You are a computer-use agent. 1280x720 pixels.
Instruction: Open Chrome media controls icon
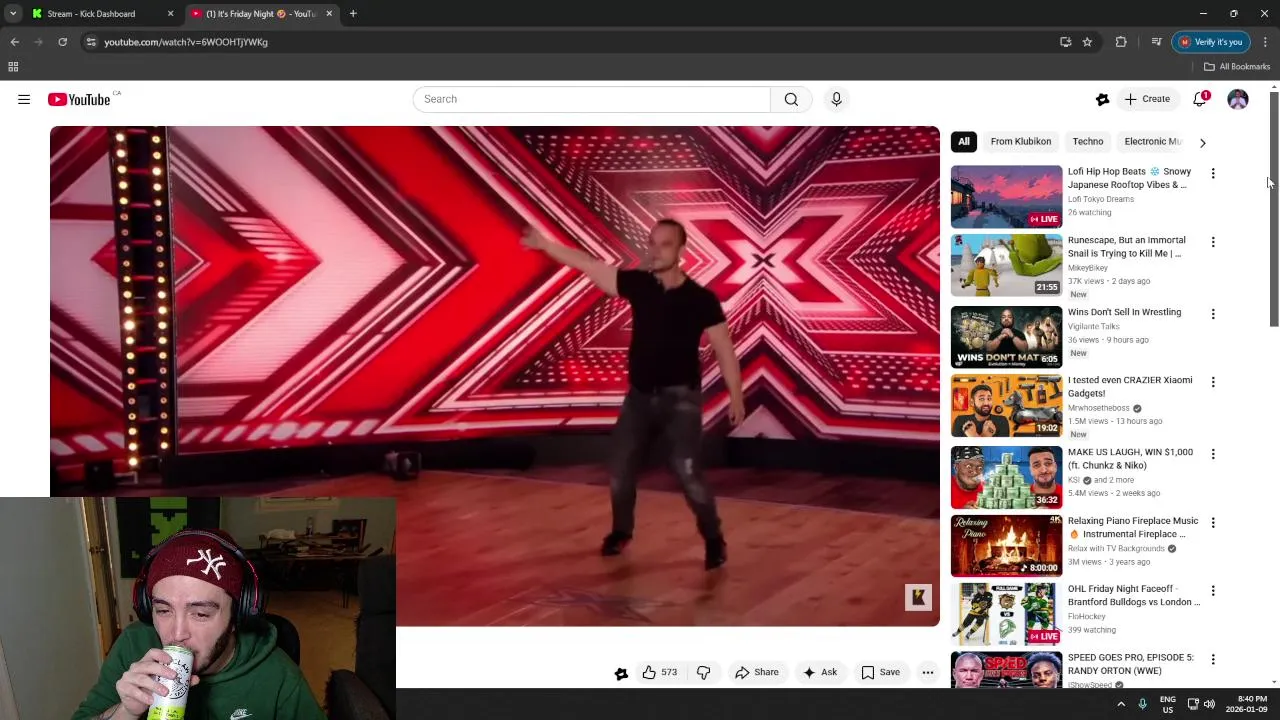click(x=1156, y=42)
